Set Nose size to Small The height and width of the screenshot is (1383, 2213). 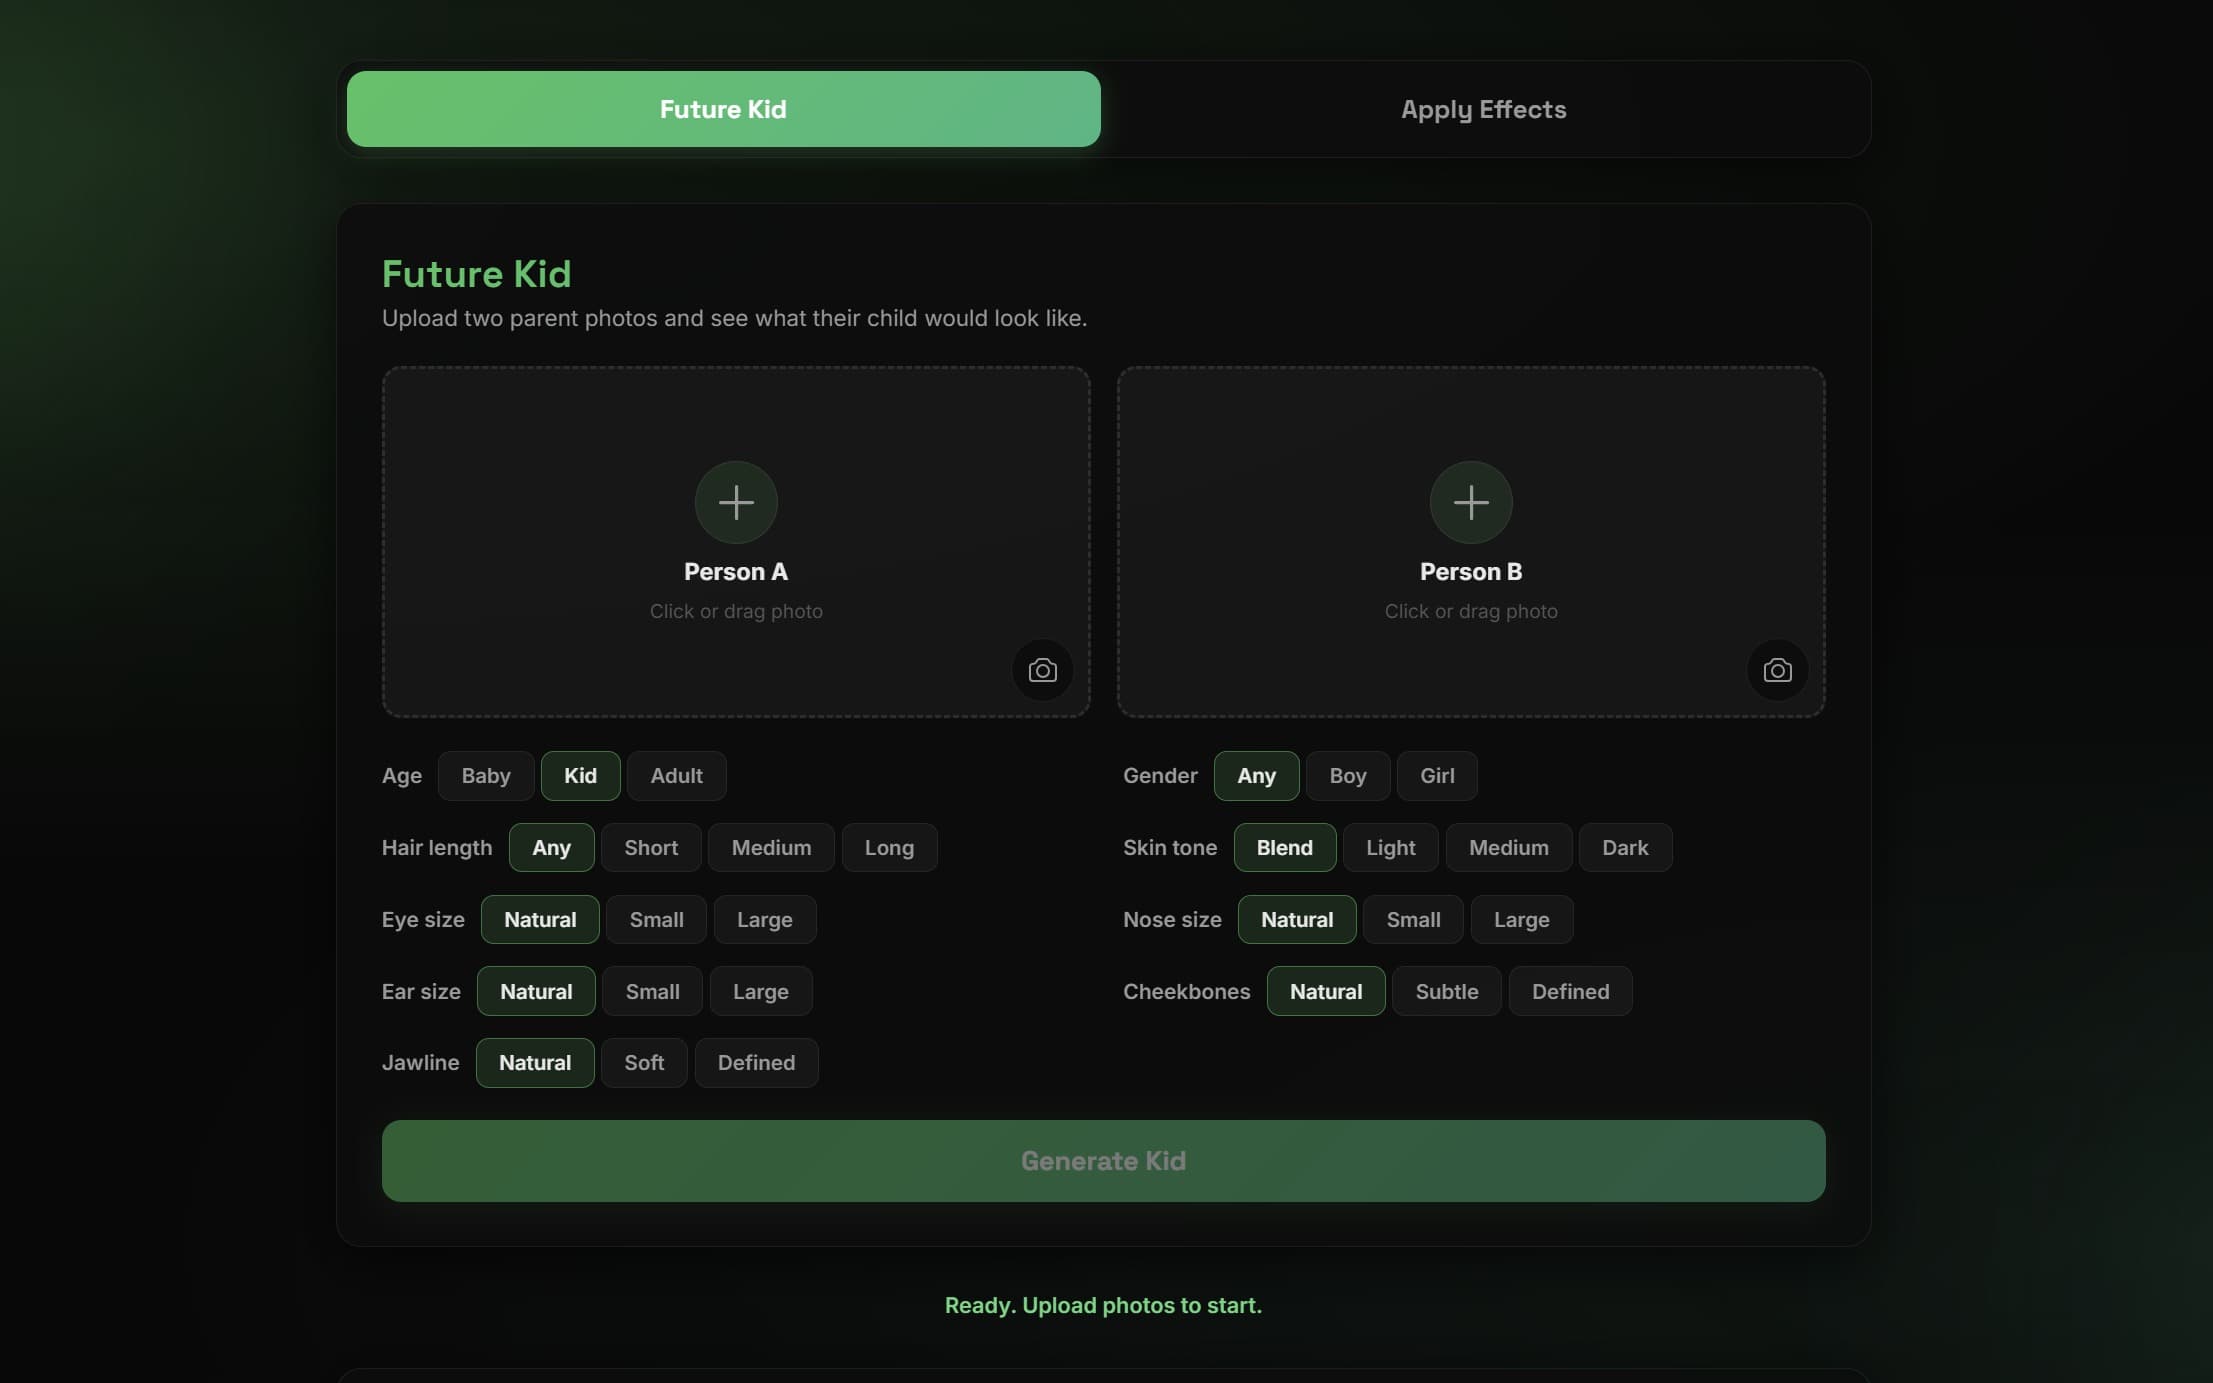tap(1413, 920)
